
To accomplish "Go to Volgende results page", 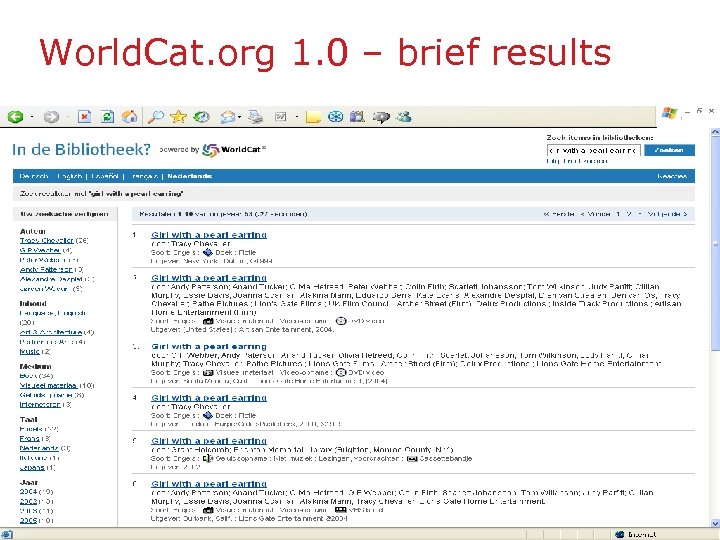I will 667,214.
